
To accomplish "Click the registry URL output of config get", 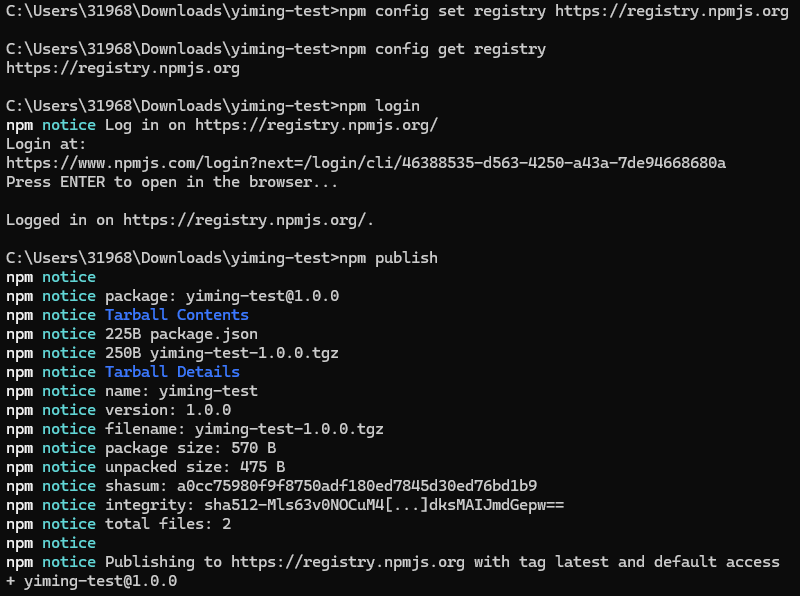I will (x=123, y=68).
